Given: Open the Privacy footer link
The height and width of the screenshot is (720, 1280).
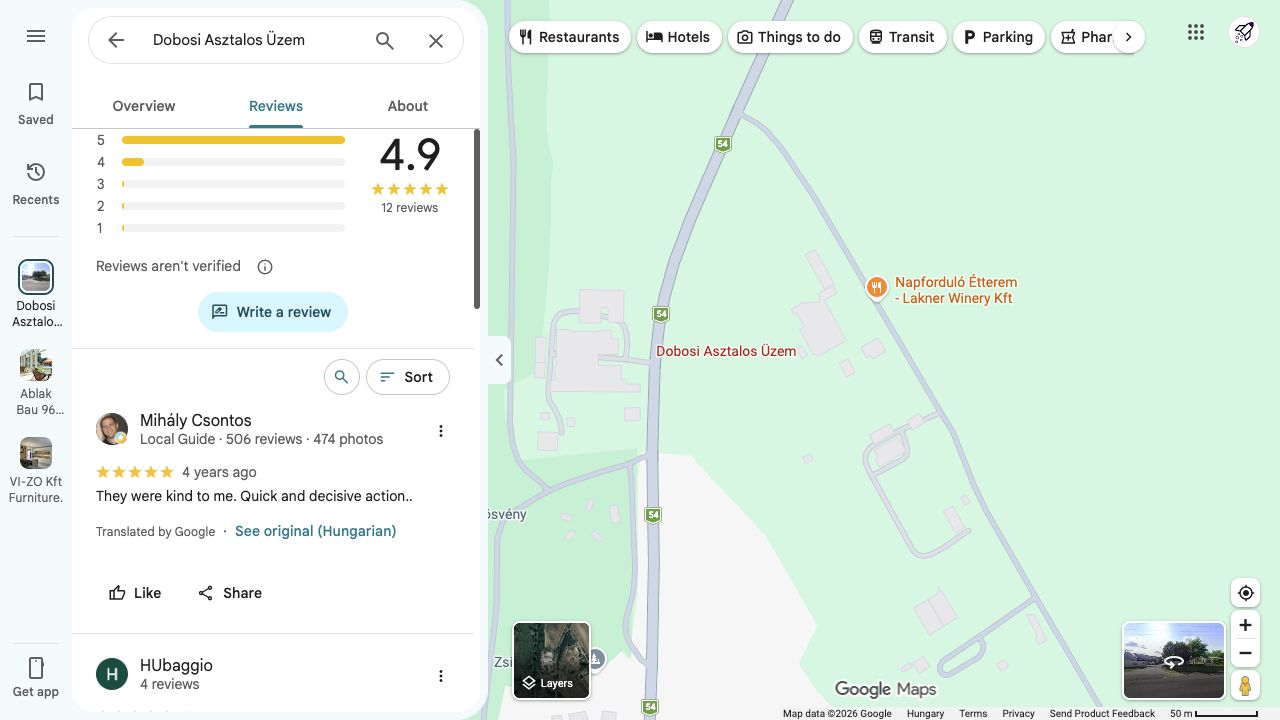Looking at the screenshot, I should tap(1018, 713).
